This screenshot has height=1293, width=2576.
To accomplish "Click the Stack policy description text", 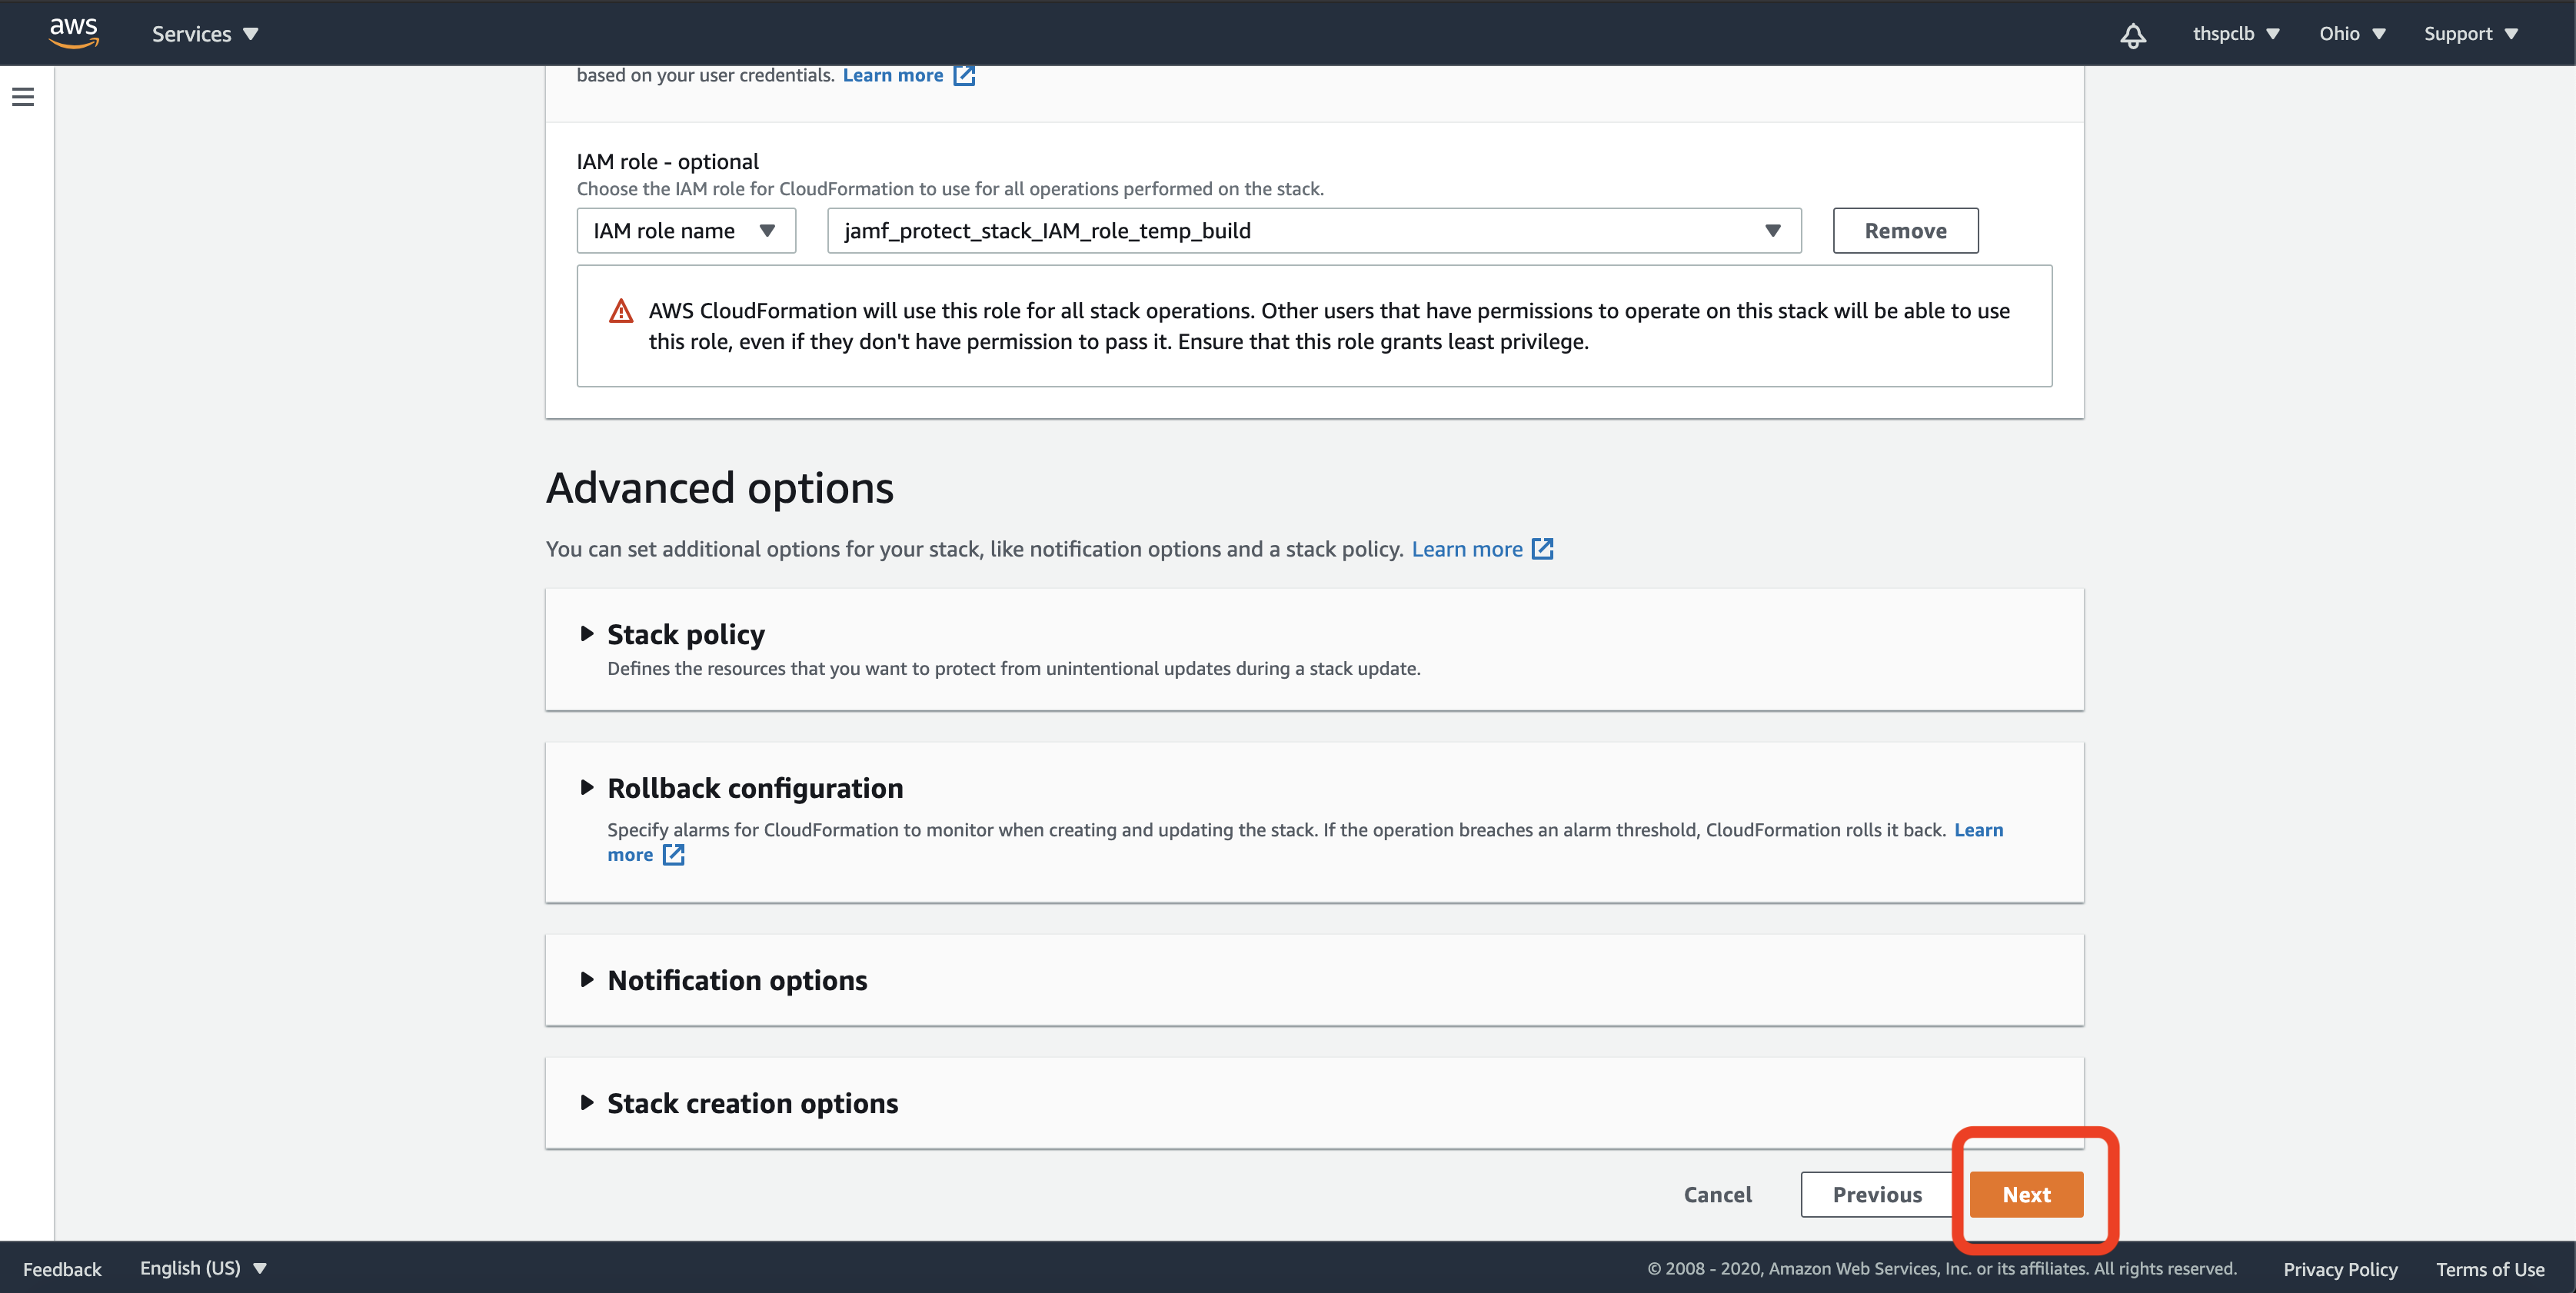I will 1013,669.
